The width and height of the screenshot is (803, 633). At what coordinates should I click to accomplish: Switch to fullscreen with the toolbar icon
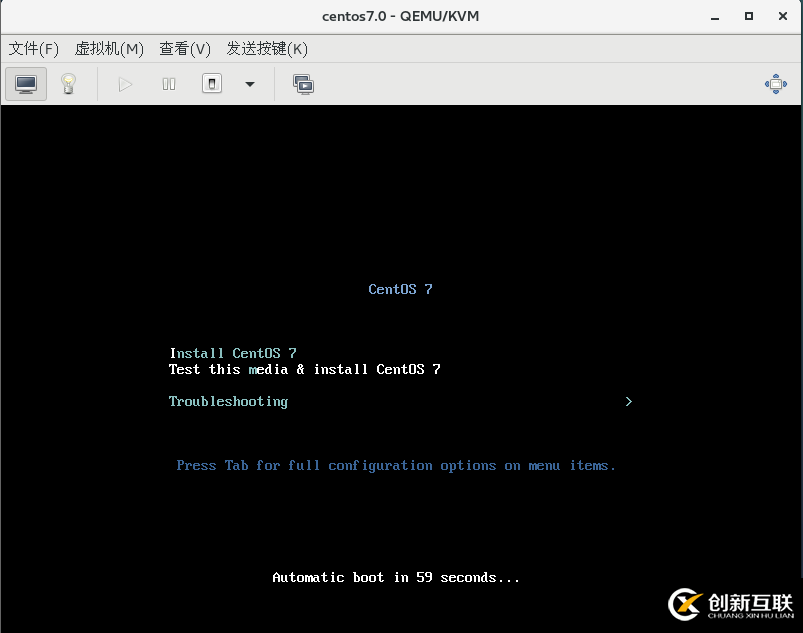[x=776, y=84]
